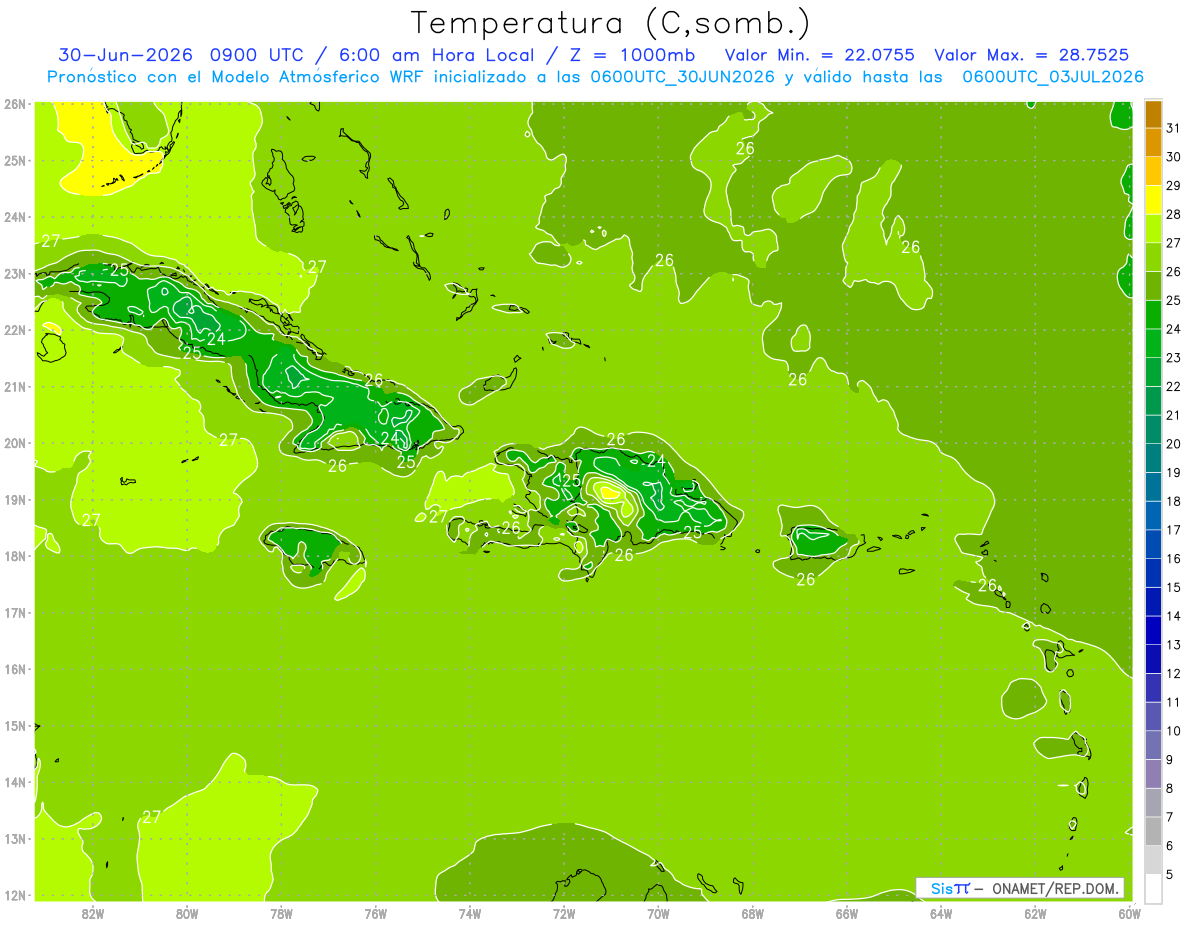Click the "Valor Min. = 22.0755" value
1200x927 pixels.
(x=820, y=55)
